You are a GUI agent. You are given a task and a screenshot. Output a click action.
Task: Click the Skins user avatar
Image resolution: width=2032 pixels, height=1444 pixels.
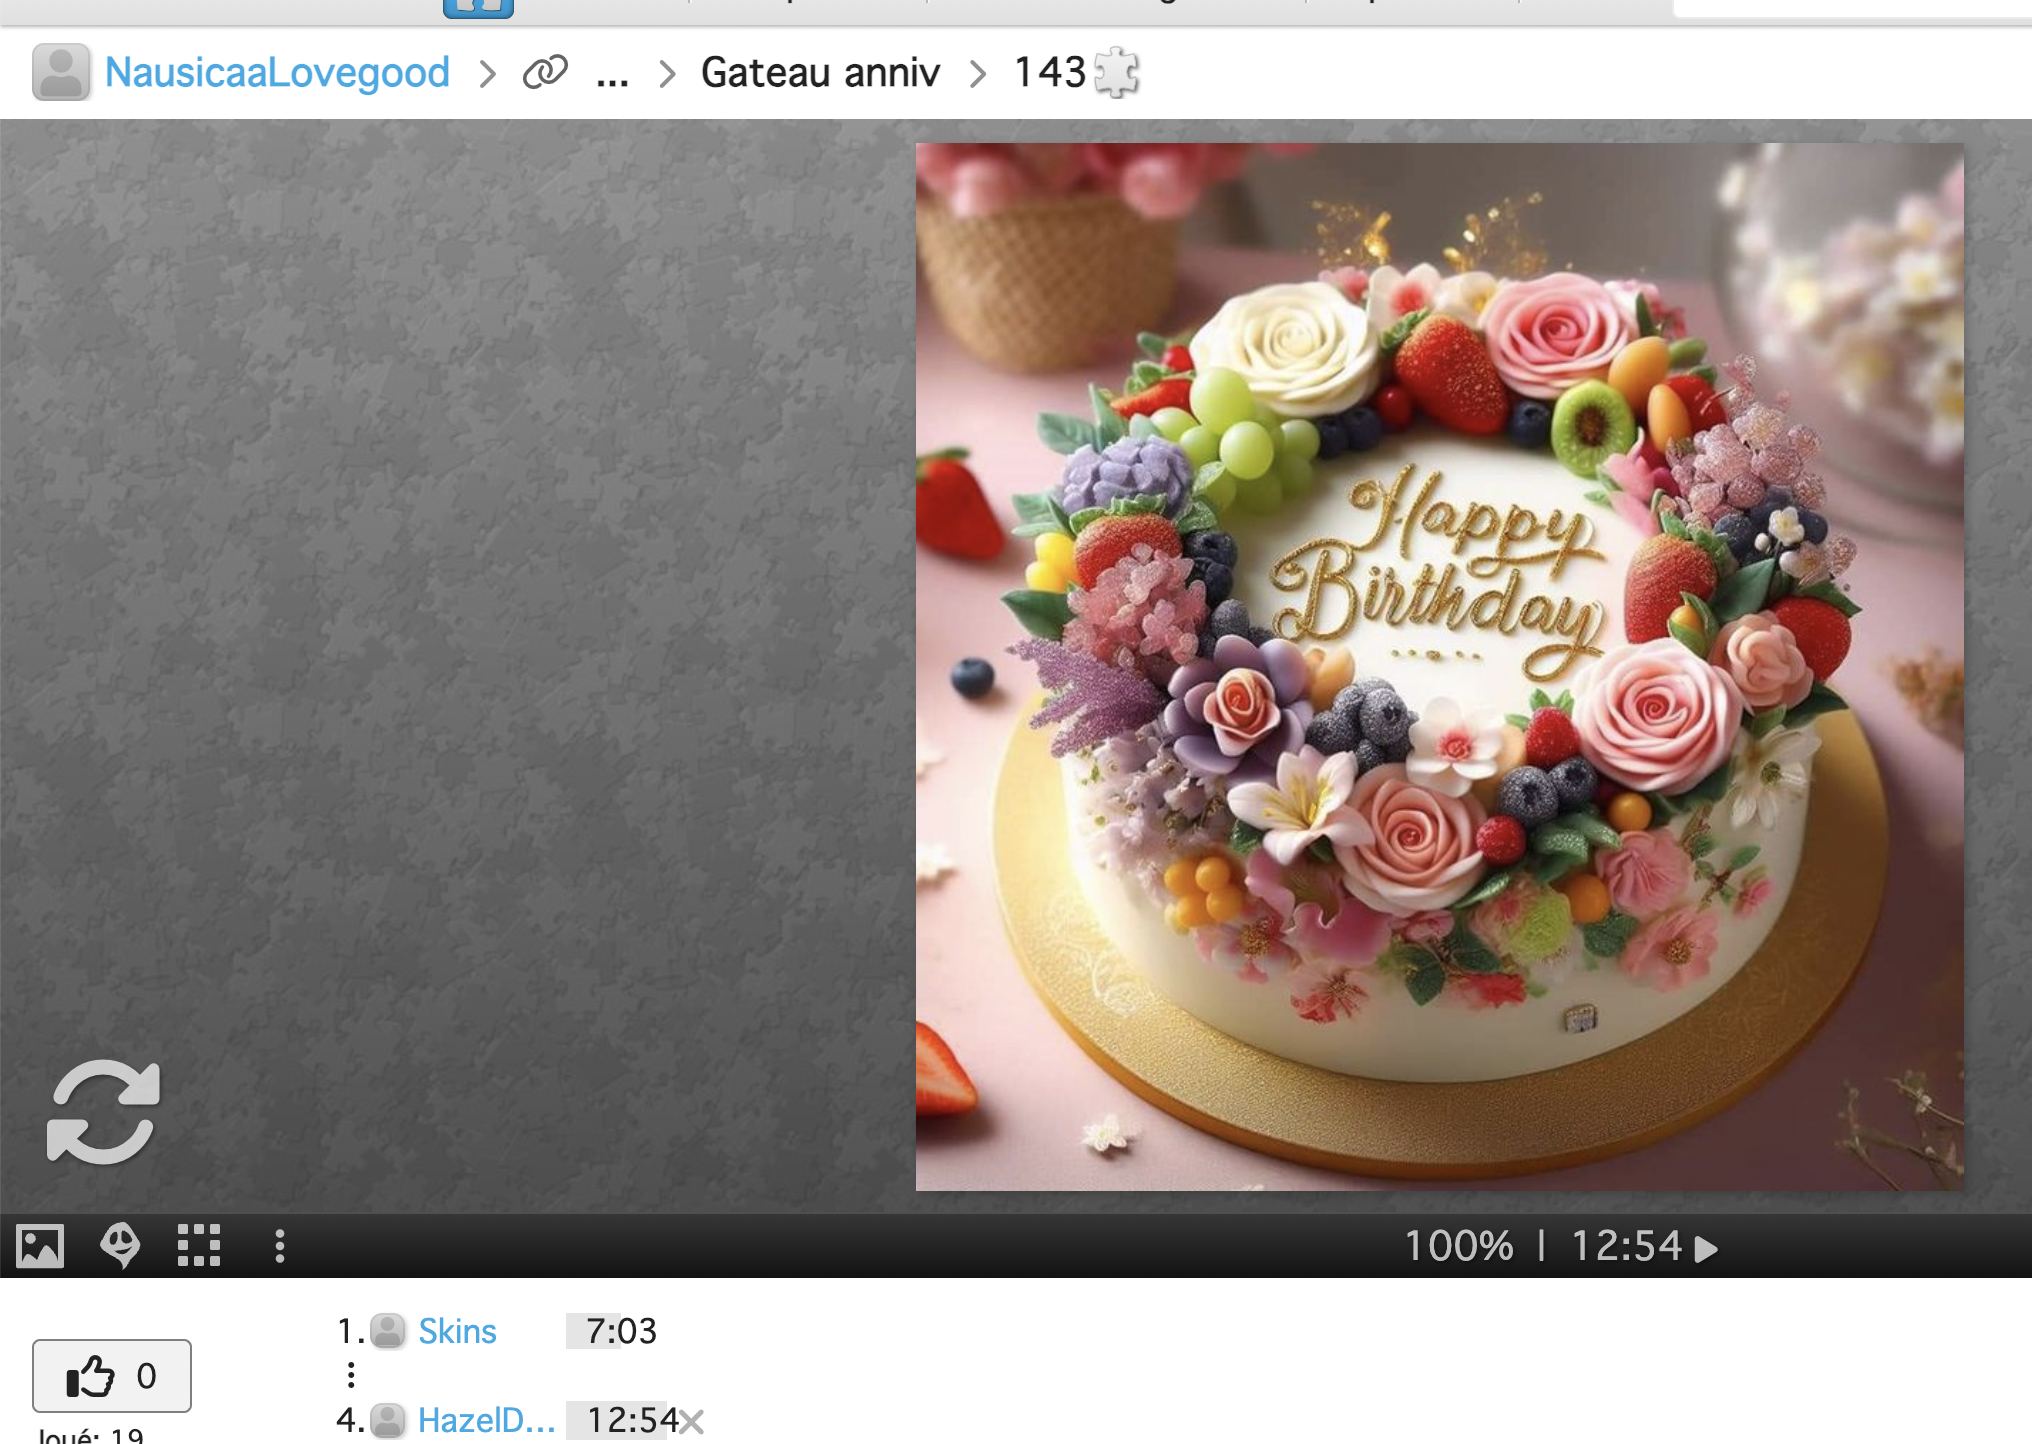click(388, 1331)
